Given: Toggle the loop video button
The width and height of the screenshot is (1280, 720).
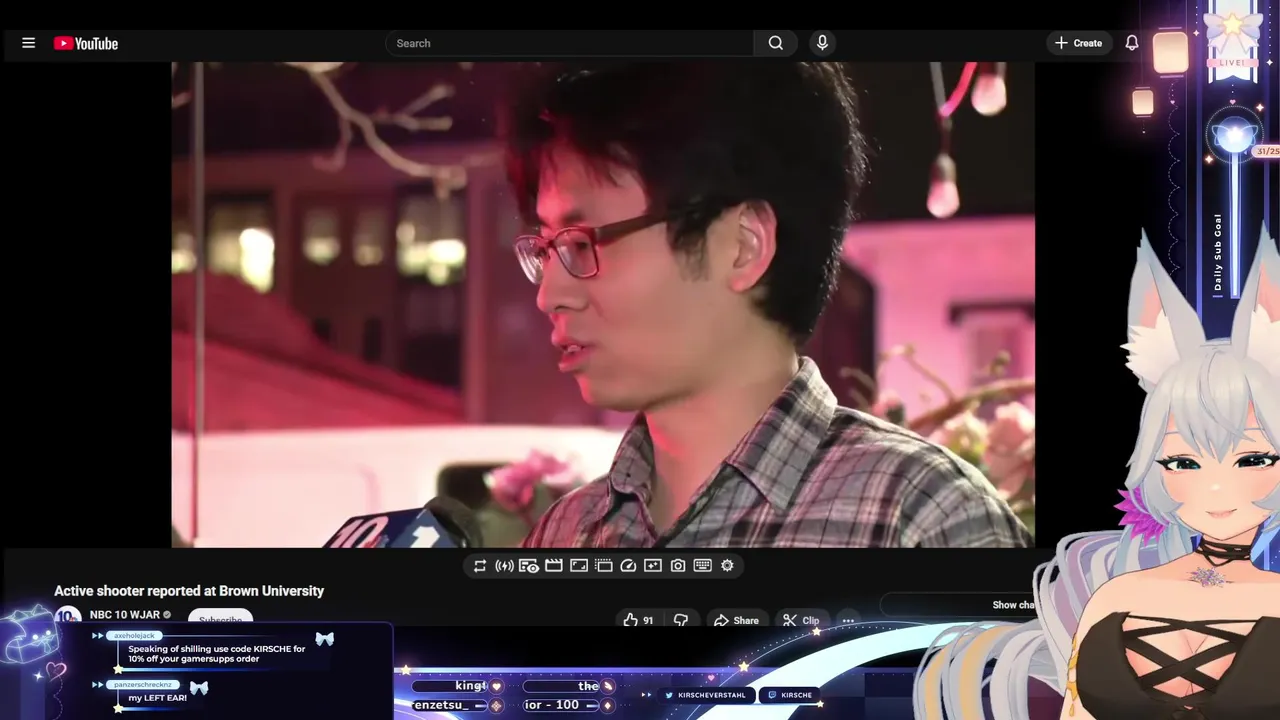Looking at the screenshot, I should tap(480, 566).
